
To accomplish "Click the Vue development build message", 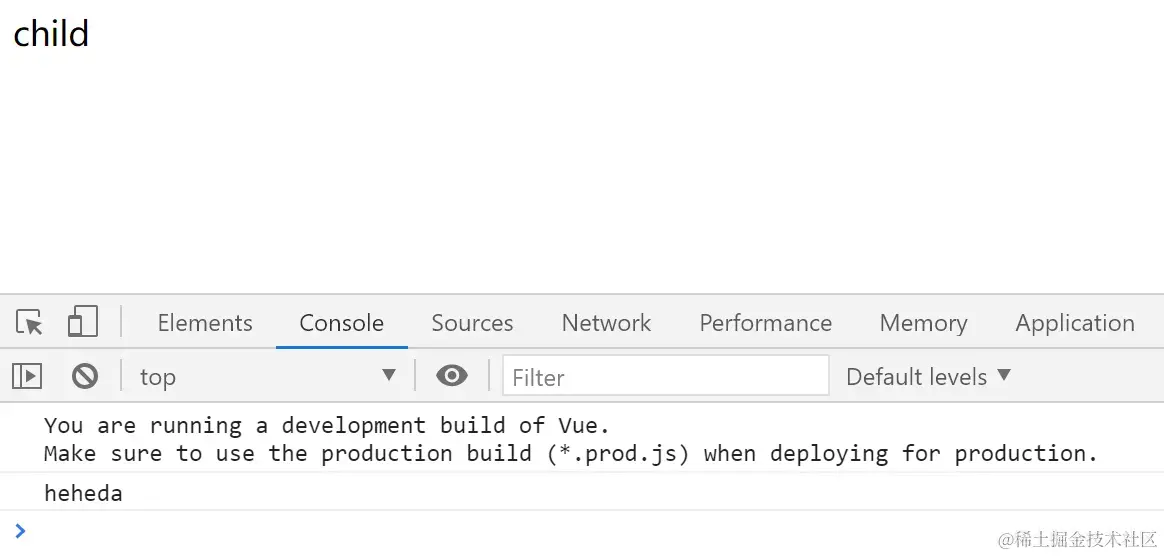I will [x=570, y=439].
